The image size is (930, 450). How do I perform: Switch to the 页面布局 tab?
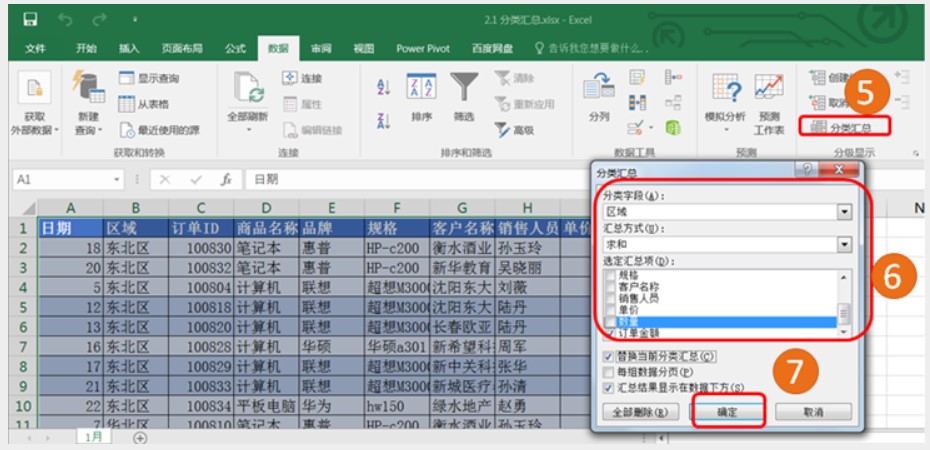click(182, 49)
